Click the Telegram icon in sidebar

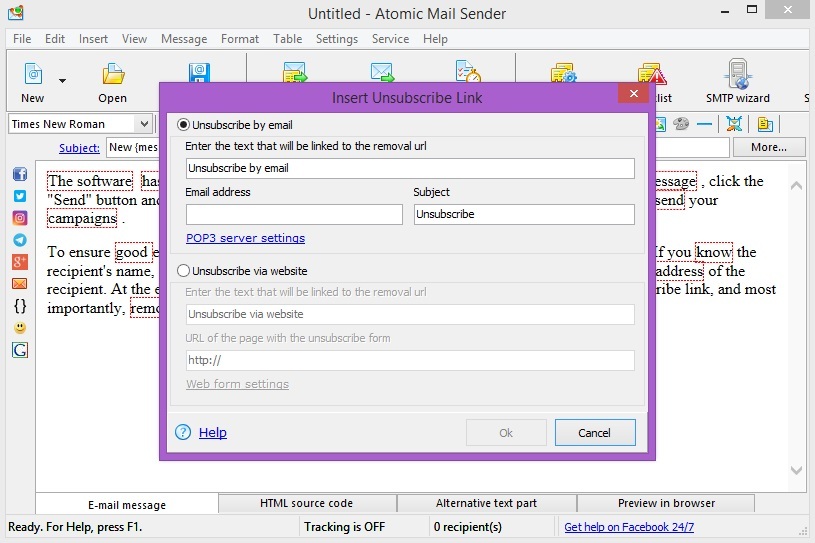[20, 240]
